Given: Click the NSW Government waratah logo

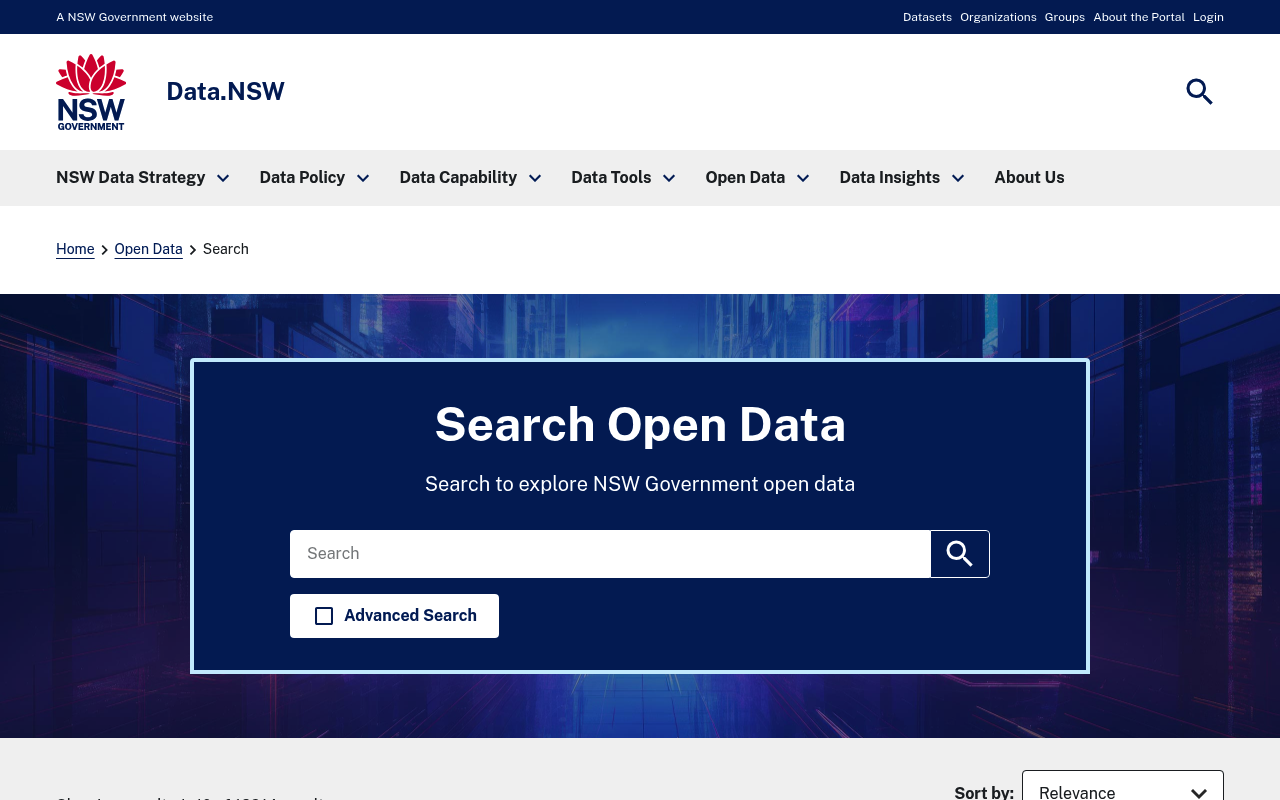Looking at the screenshot, I should [x=91, y=92].
